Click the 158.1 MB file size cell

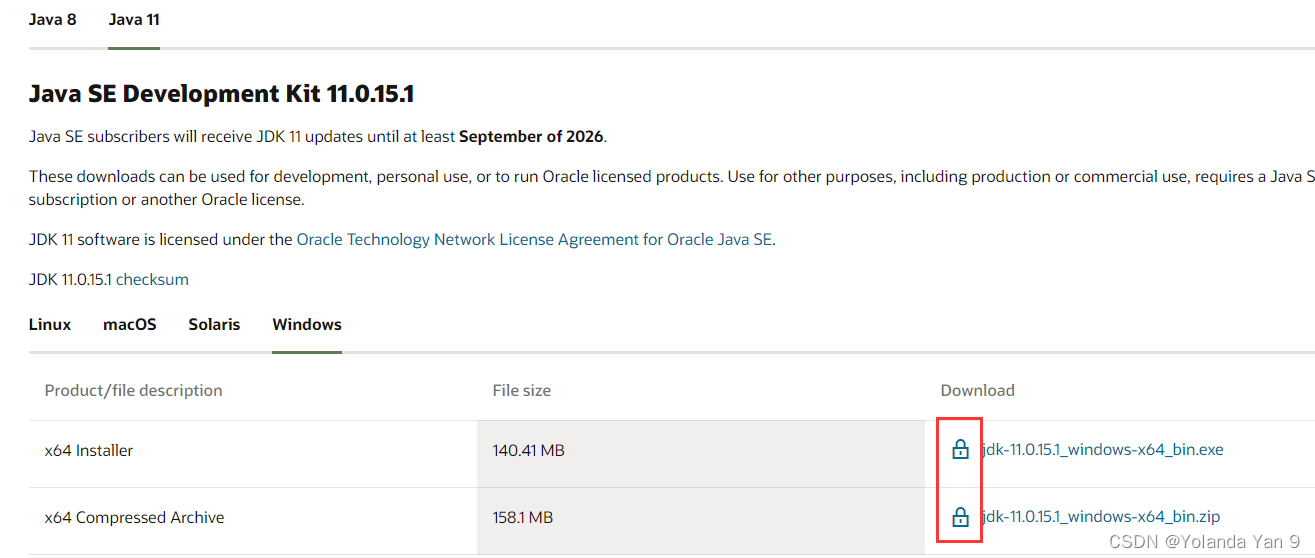[523, 518]
